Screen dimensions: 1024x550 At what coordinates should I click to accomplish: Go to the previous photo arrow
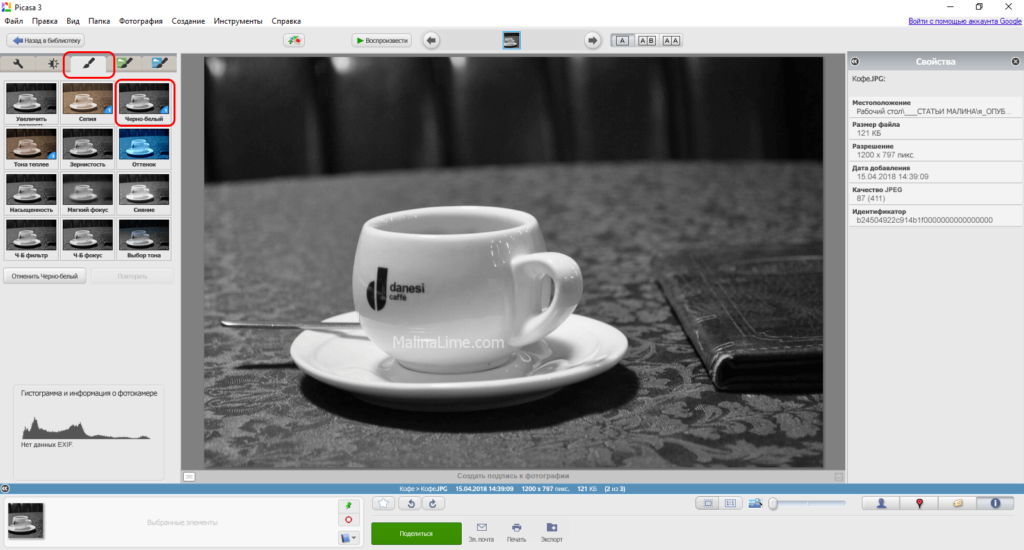tap(431, 40)
